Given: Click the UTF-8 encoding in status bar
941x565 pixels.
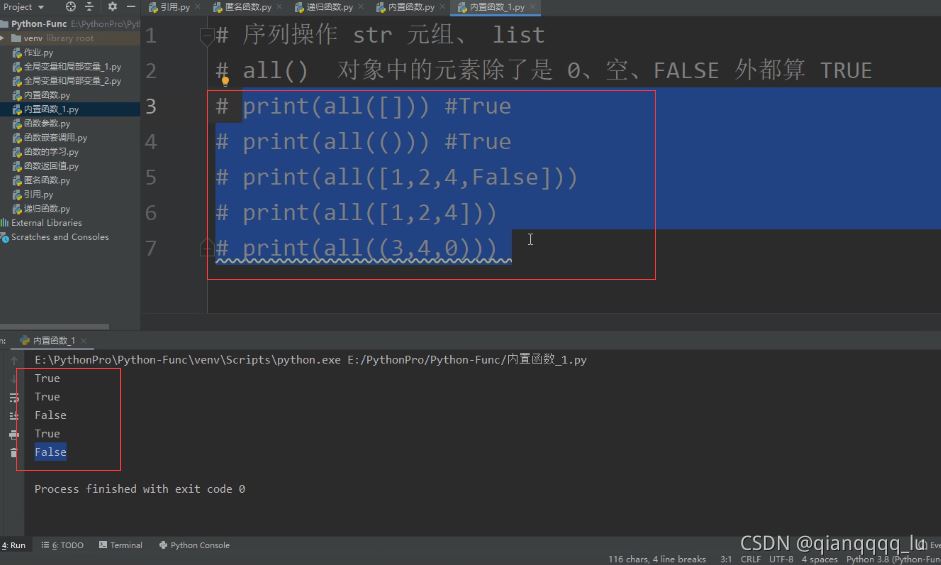Looking at the screenshot, I should (781, 559).
